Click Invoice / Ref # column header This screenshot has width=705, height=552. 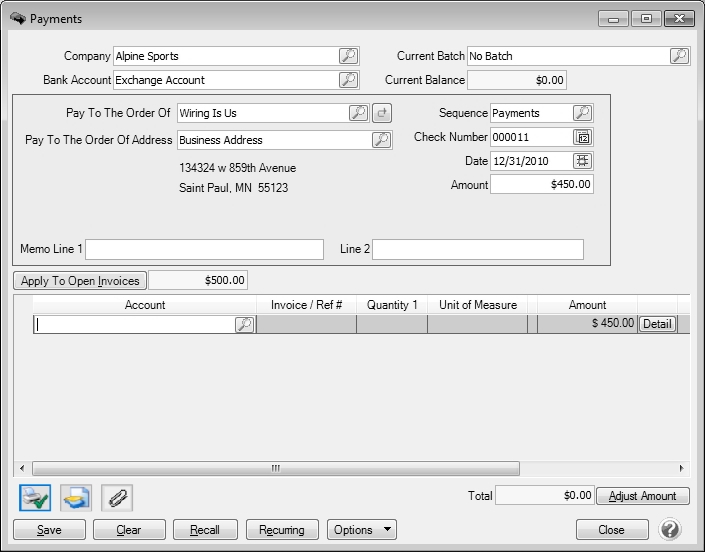click(x=307, y=305)
